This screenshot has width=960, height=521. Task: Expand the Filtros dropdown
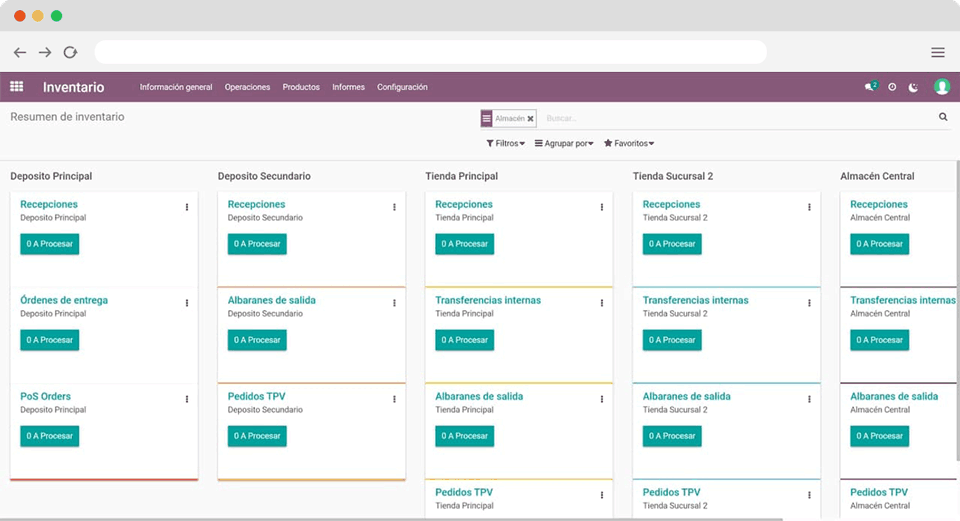click(x=505, y=144)
